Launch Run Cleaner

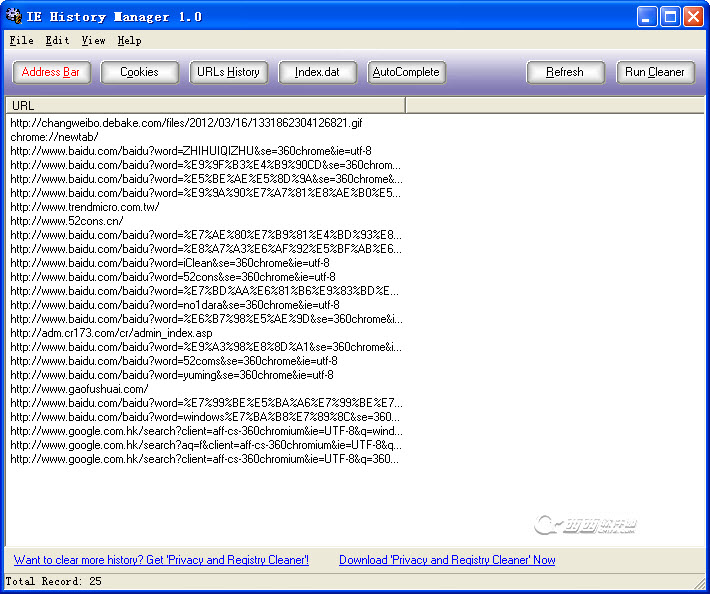tap(655, 72)
